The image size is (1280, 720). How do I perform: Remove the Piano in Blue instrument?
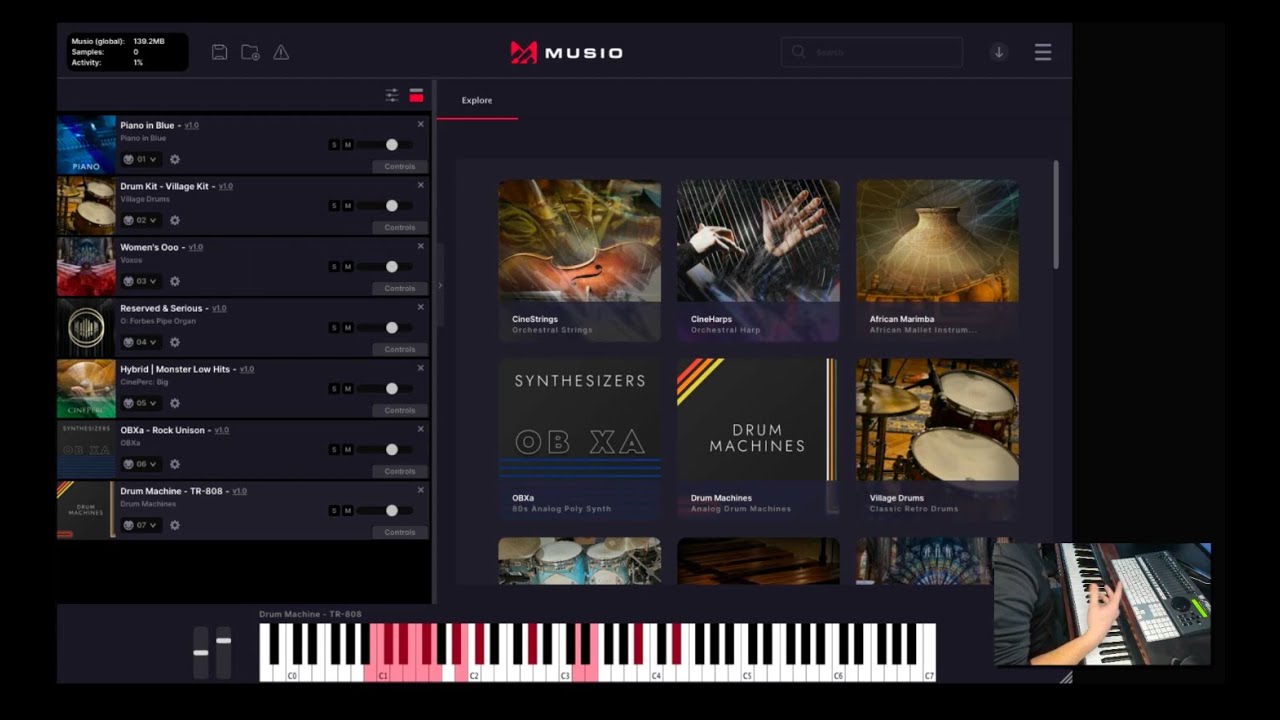point(421,124)
